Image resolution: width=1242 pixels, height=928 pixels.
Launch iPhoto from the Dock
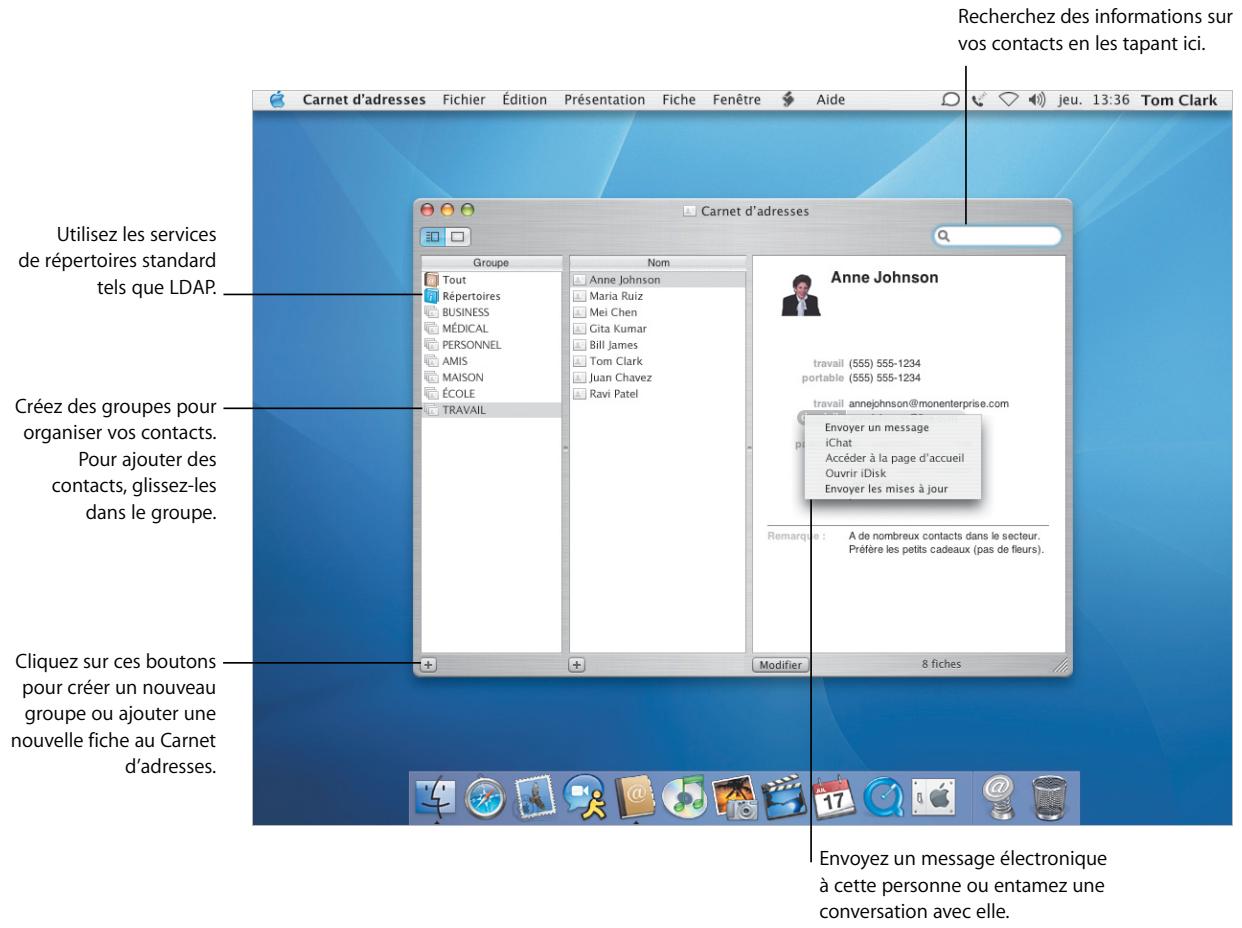pyautogui.click(x=734, y=797)
